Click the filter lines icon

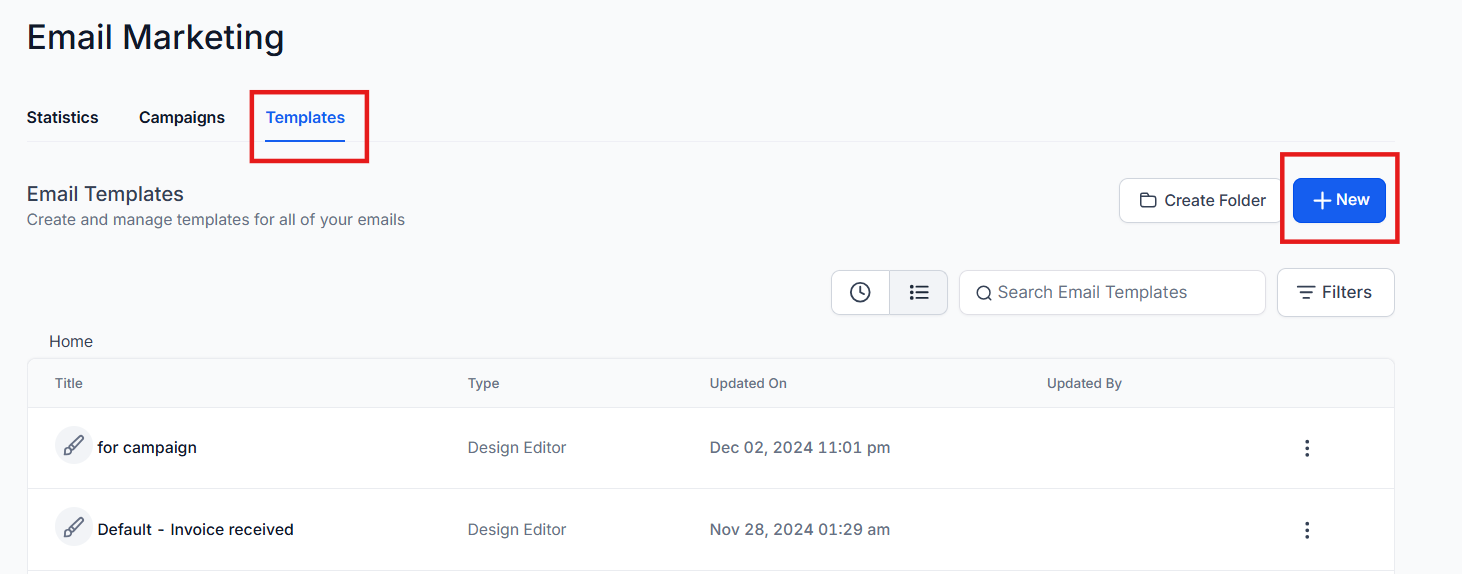click(1306, 293)
